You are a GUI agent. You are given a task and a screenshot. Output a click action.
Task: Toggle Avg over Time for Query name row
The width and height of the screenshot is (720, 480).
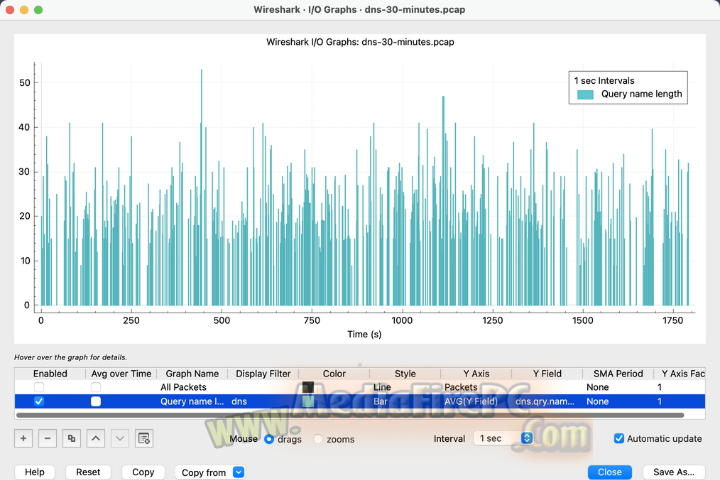[96, 401]
